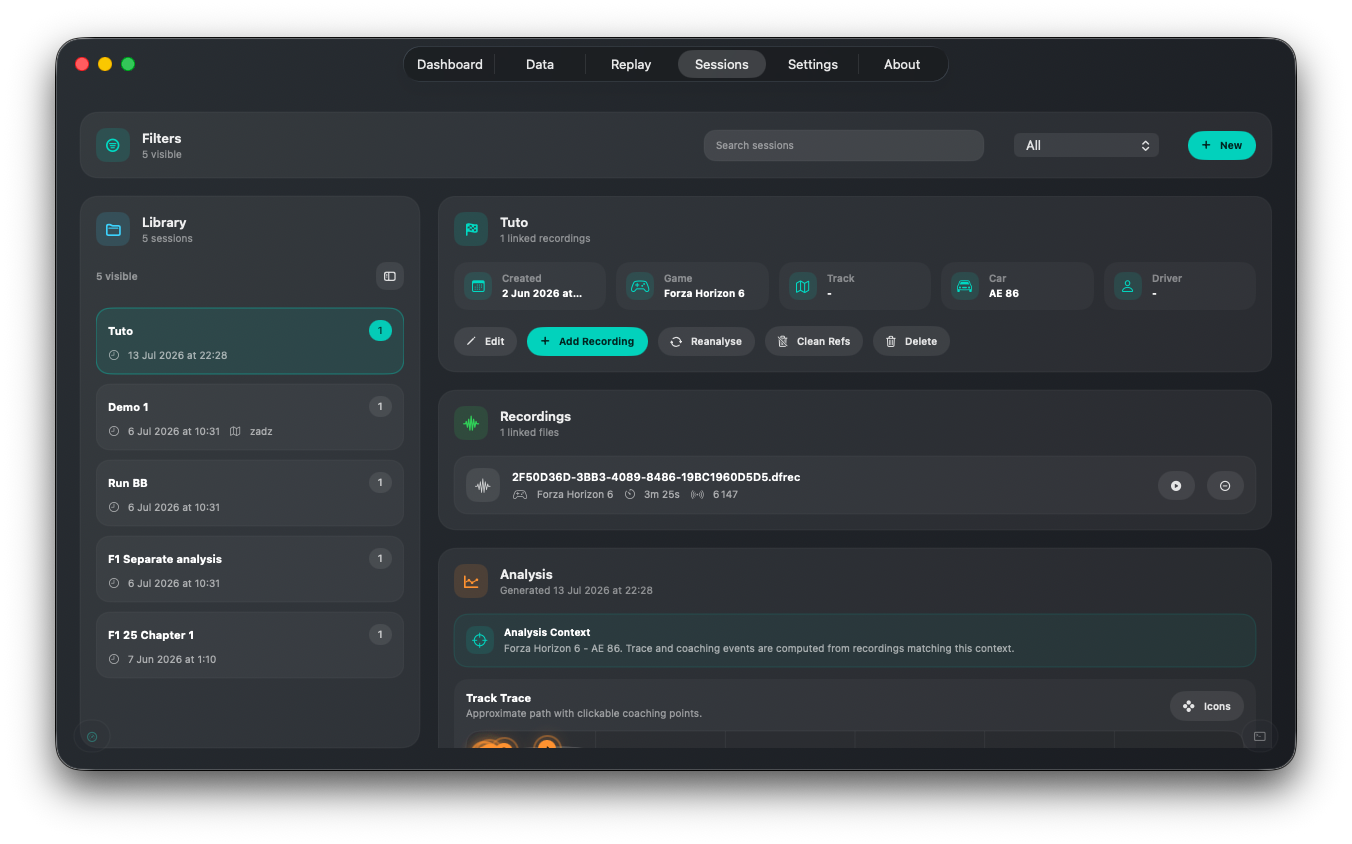This screenshot has height=844, width=1352.
Task: Open the All filter dropdown
Action: pos(1086,145)
